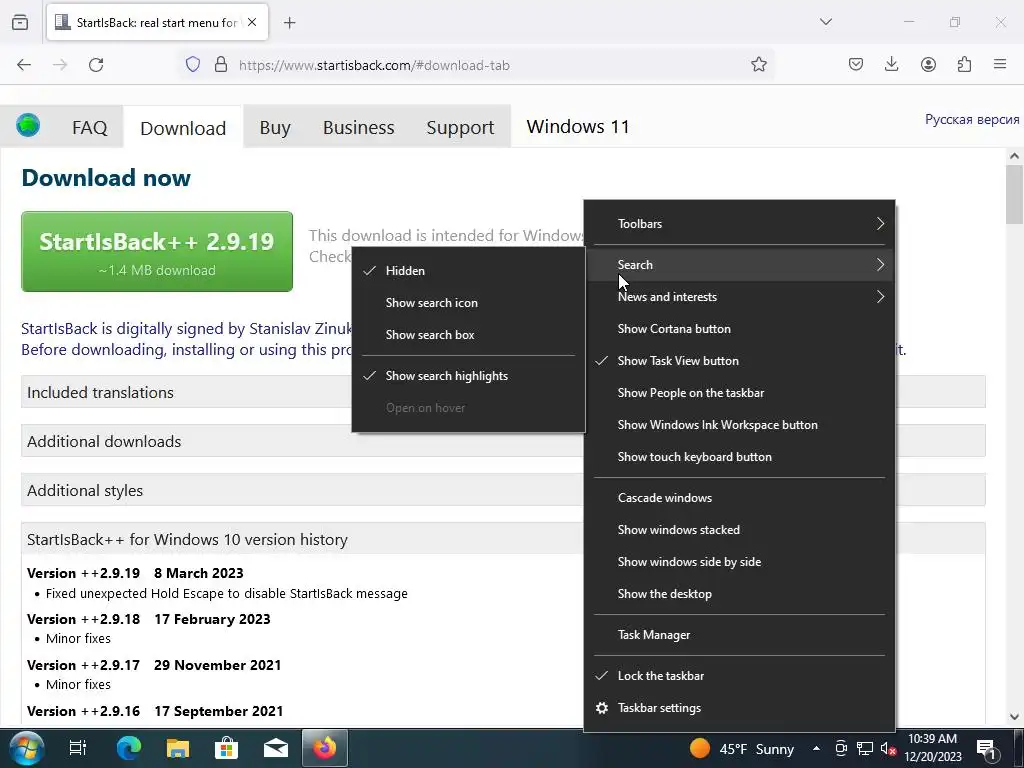Choose Show search box option
The image size is (1024, 768).
point(468,334)
